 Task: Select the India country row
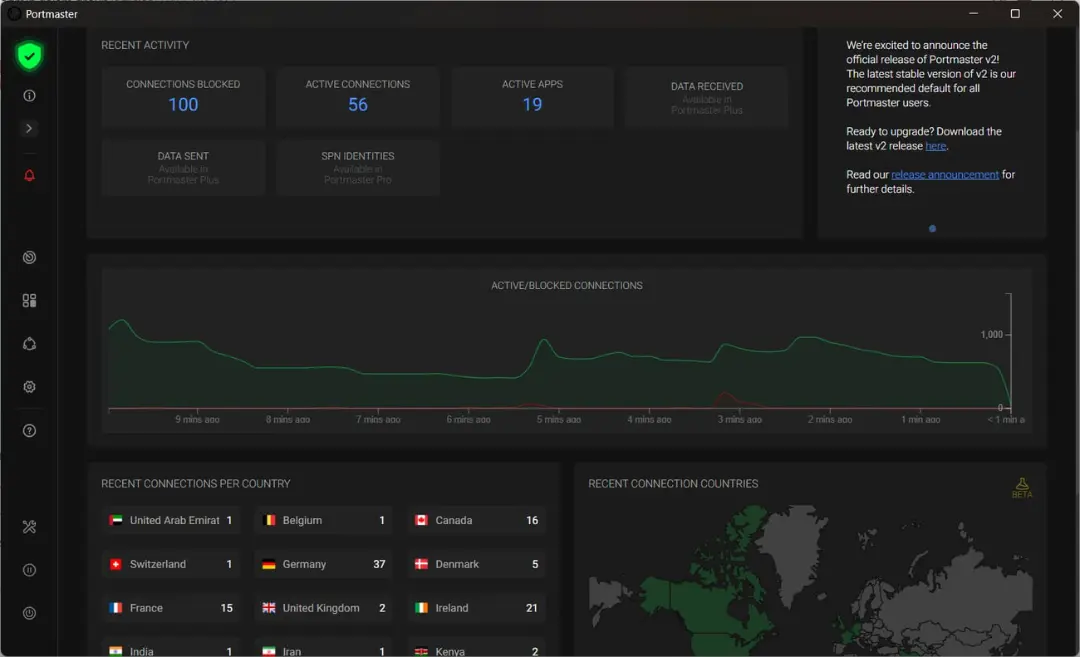pyautogui.click(x=171, y=649)
